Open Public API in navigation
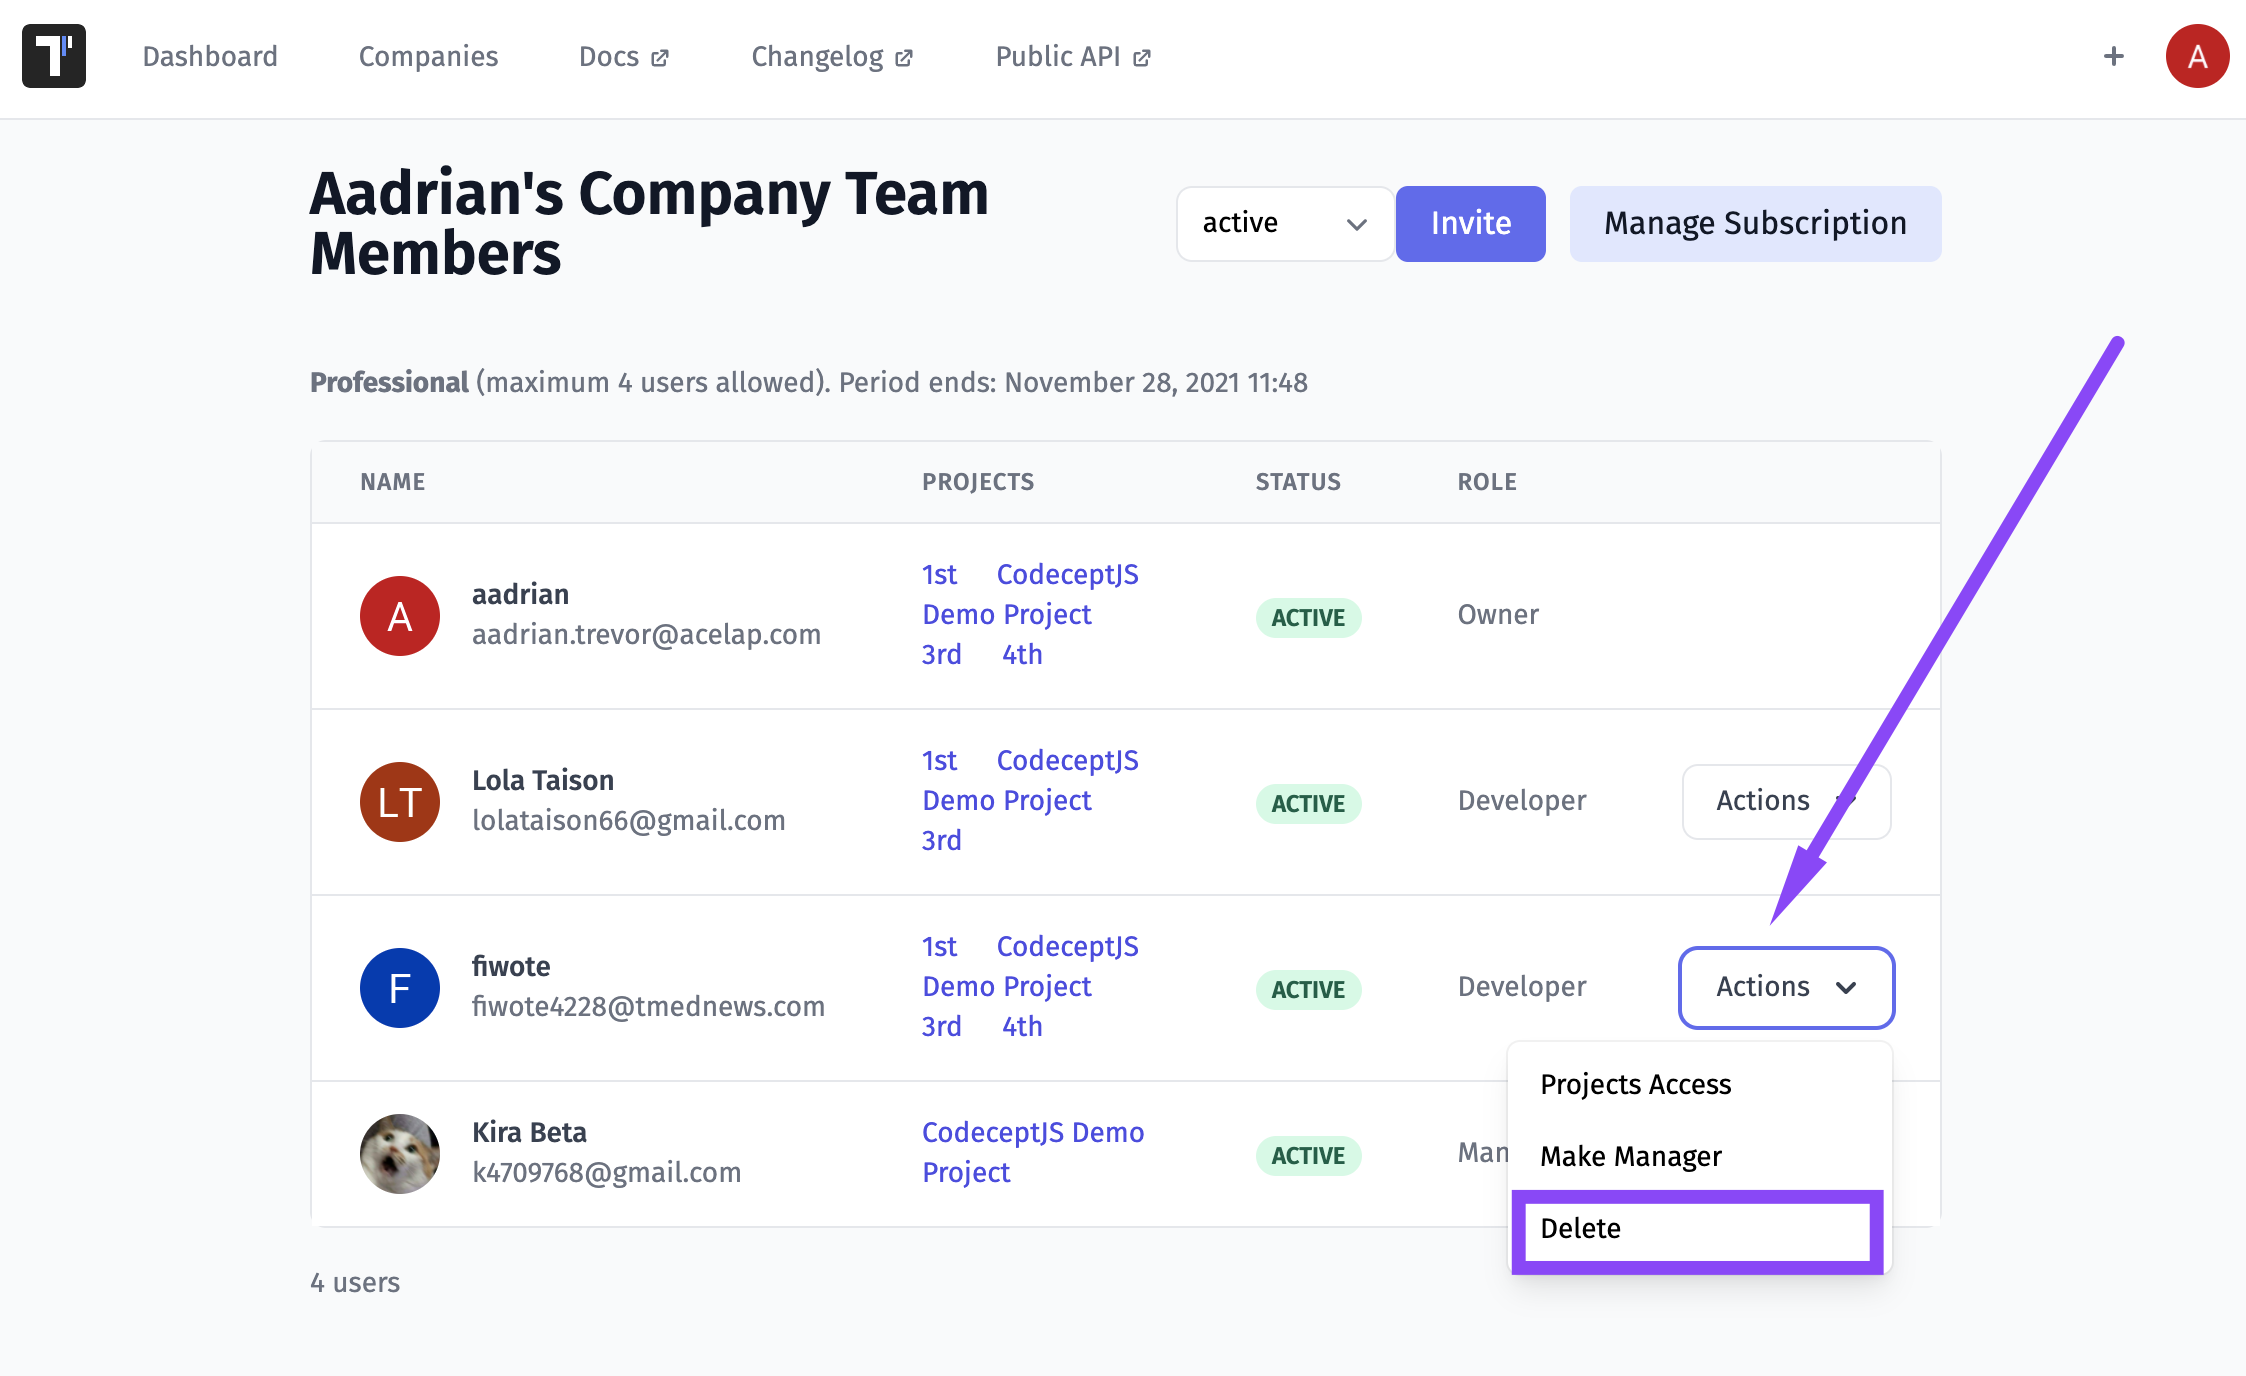 pos(1073,56)
